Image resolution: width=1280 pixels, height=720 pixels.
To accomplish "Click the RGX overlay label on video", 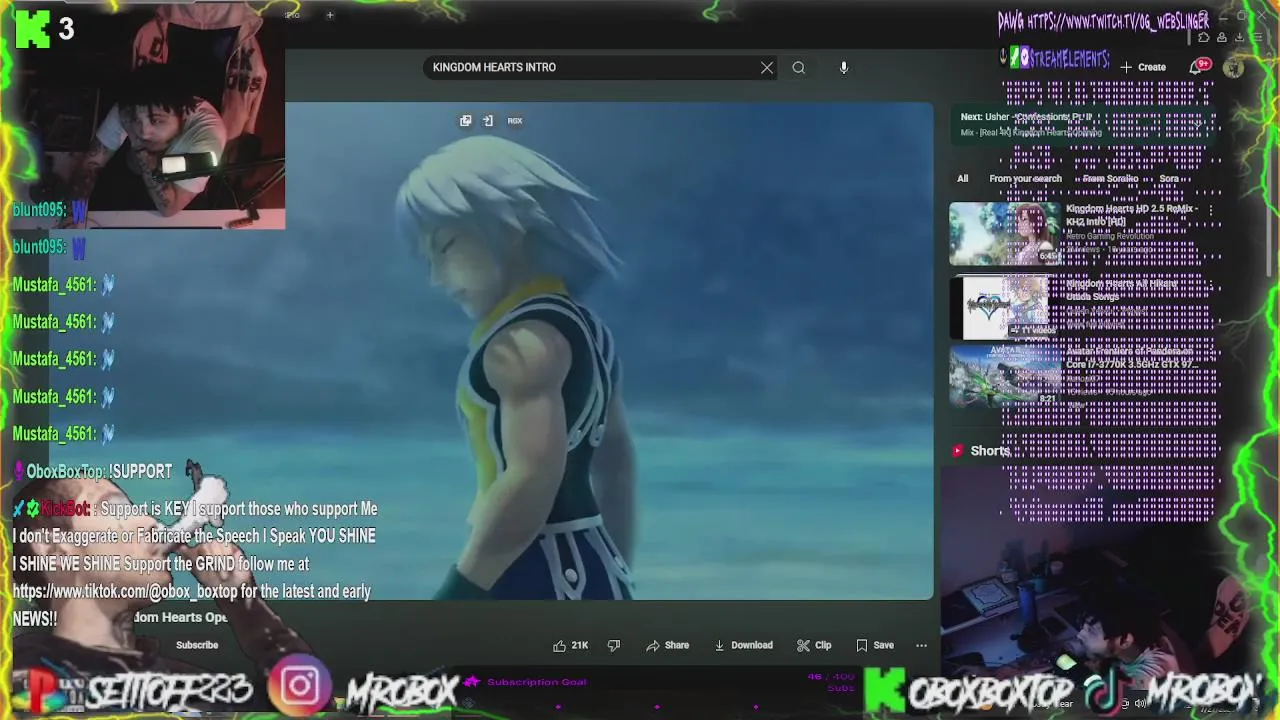I will click(x=515, y=121).
